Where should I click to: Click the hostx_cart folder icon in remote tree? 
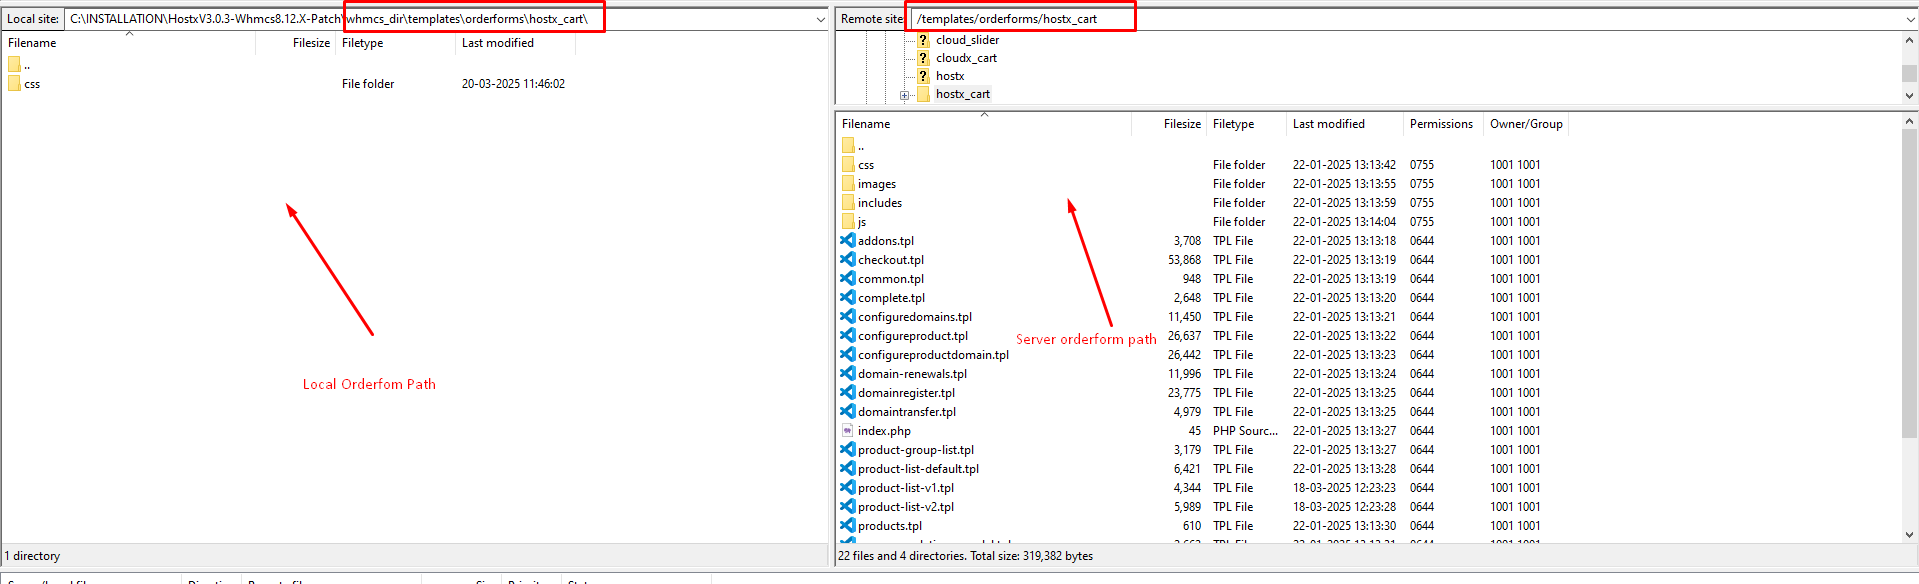click(923, 94)
